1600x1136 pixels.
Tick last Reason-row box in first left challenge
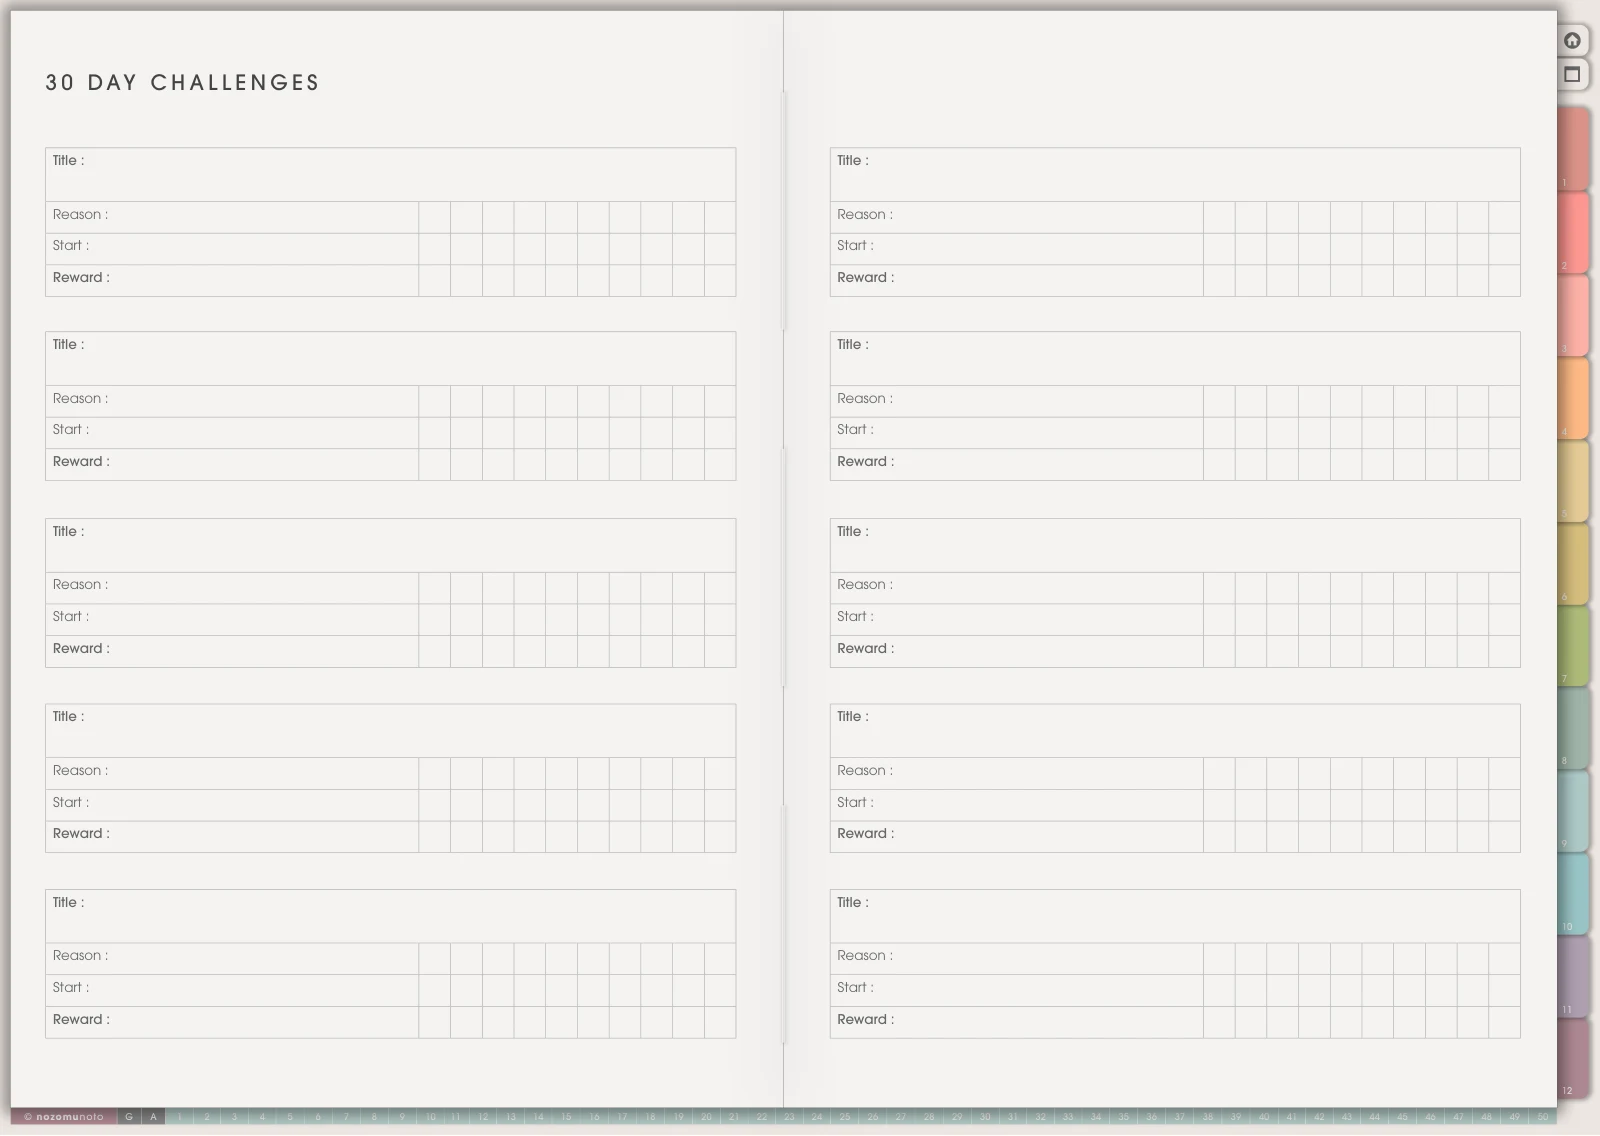[x=720, y=218]
